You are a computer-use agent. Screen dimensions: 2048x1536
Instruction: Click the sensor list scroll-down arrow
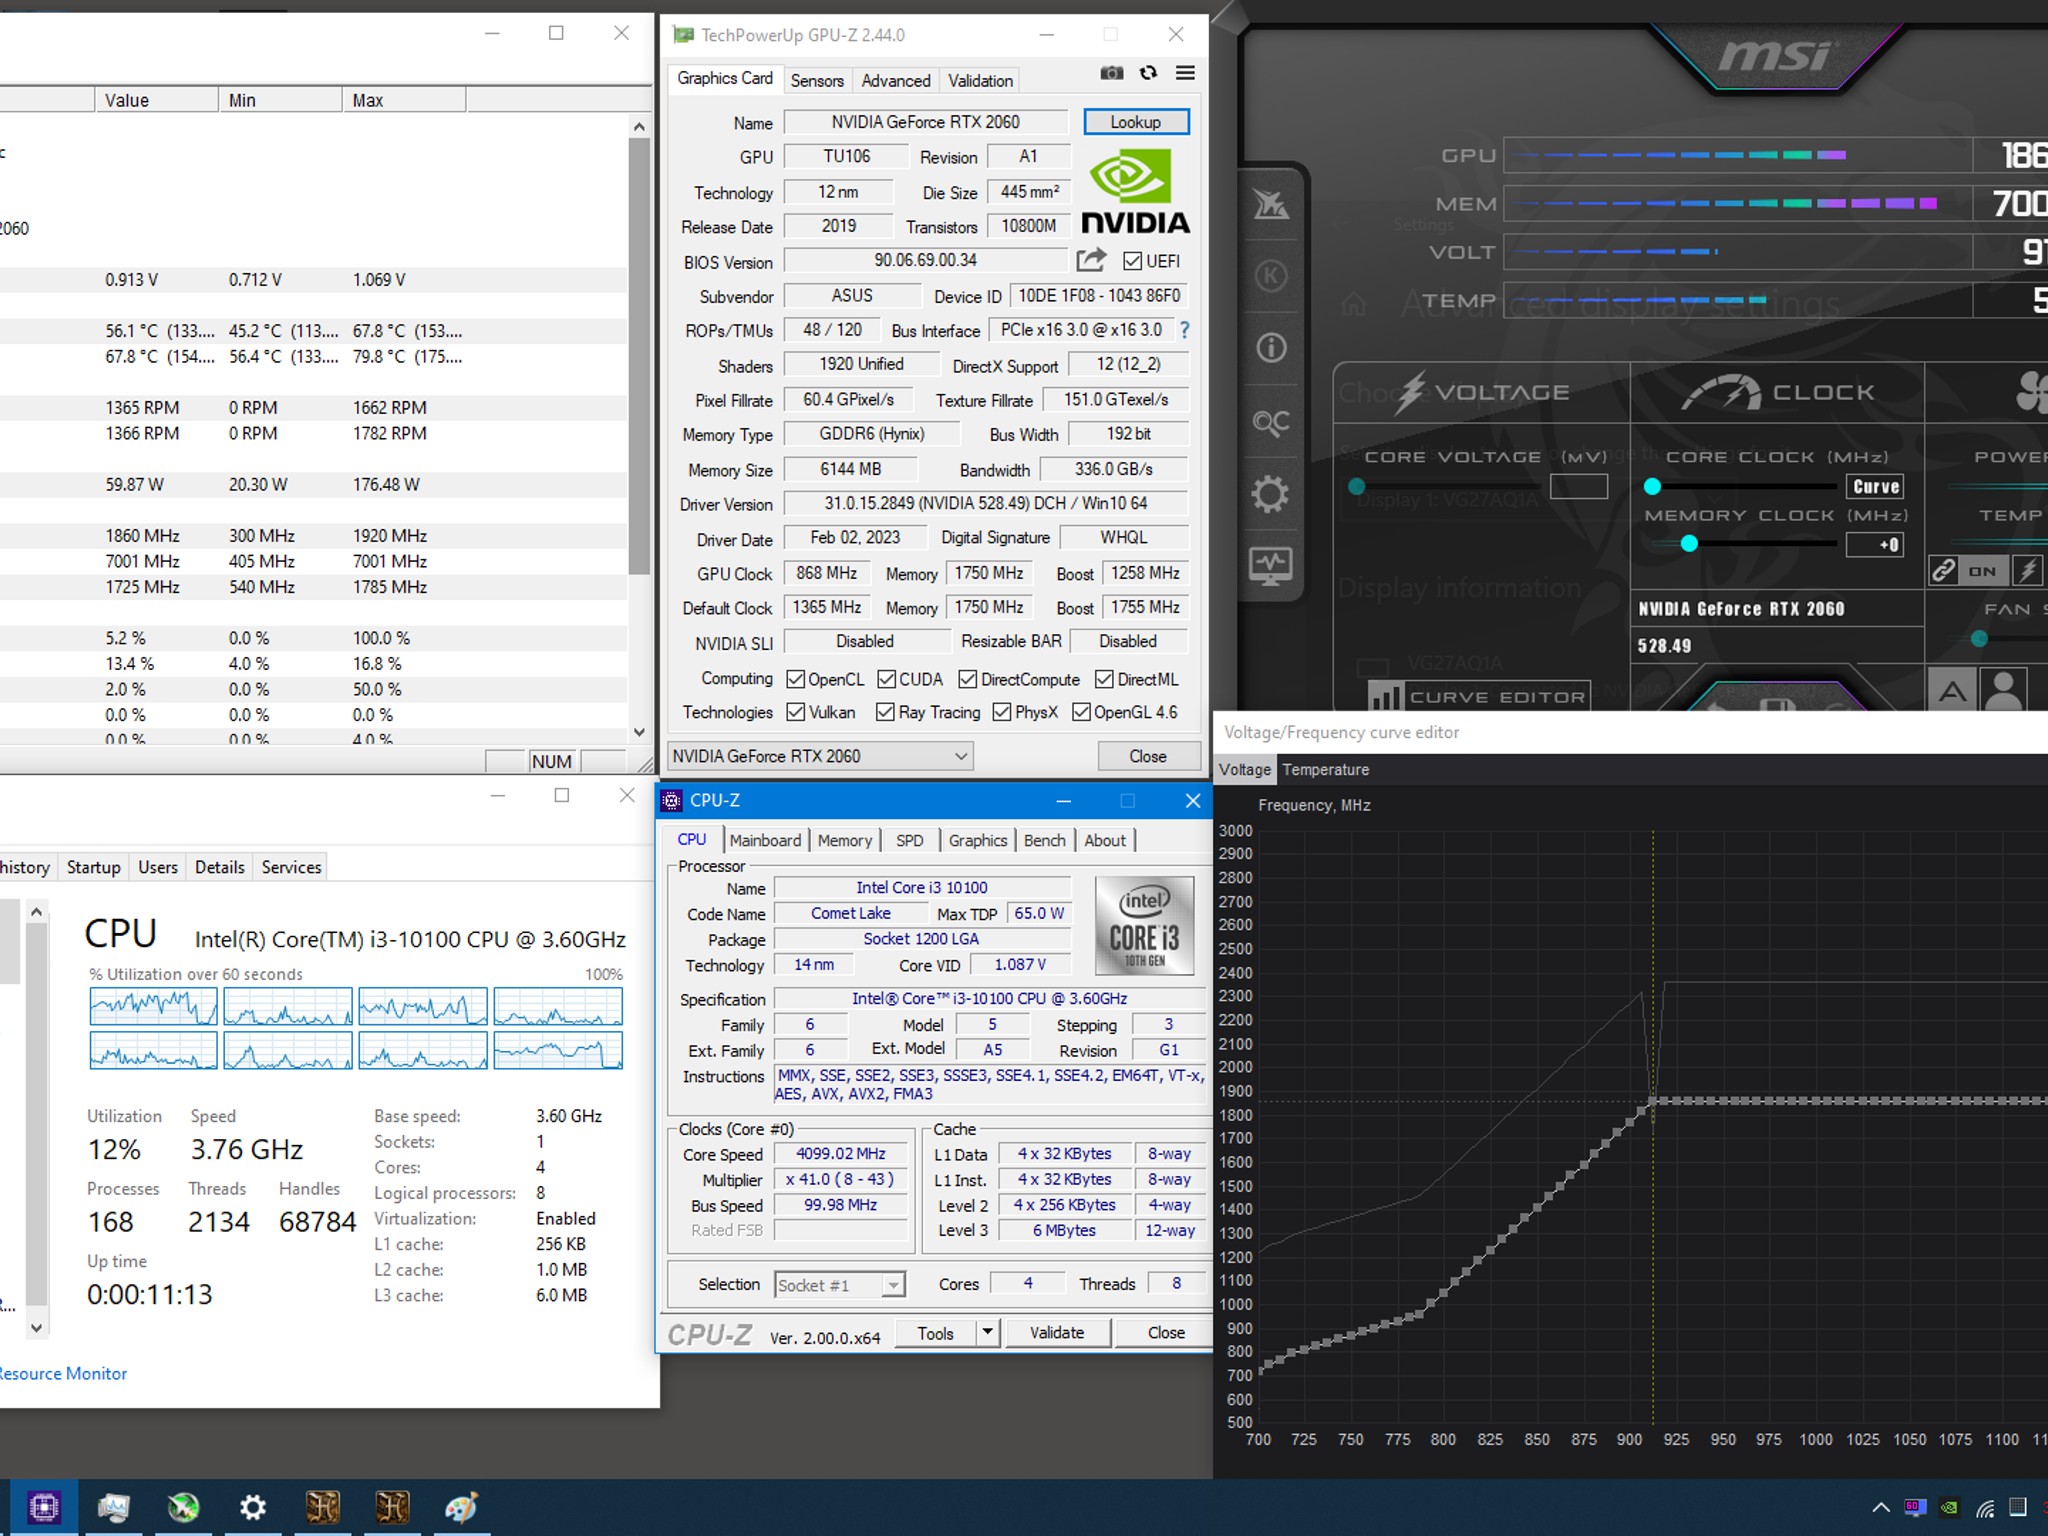(639, 732)
